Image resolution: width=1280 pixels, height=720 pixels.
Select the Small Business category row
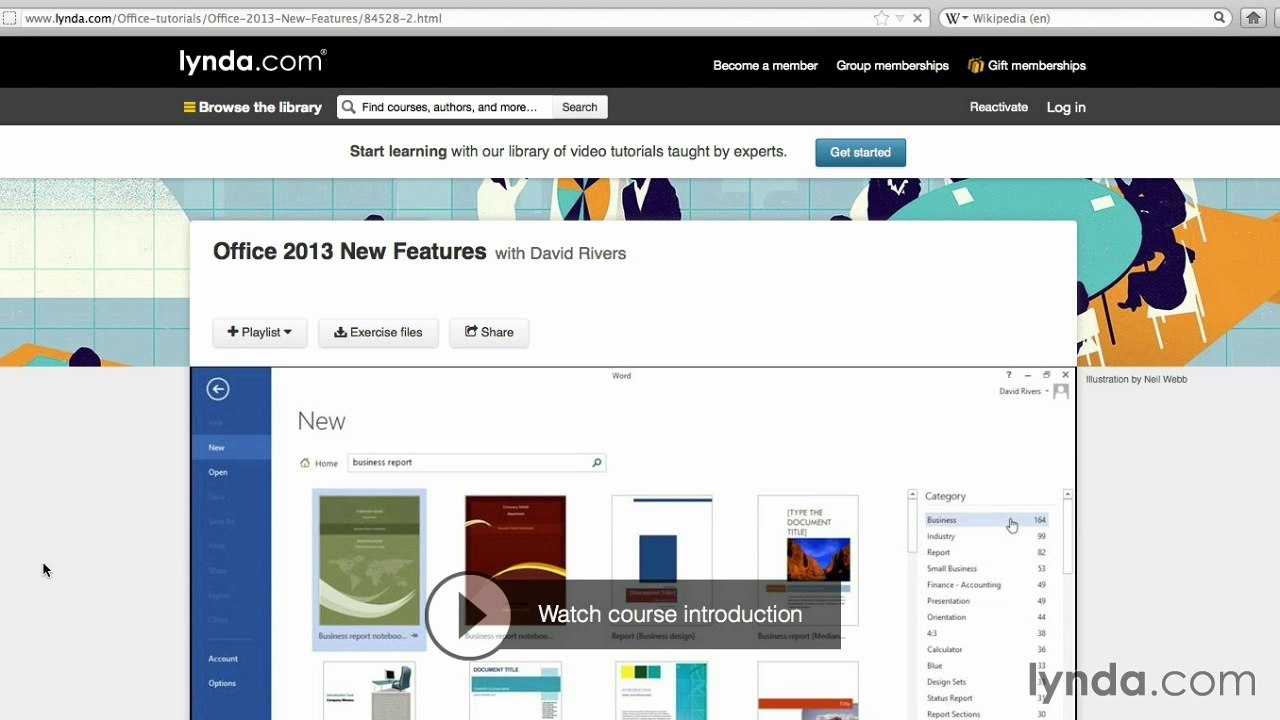click(x=986, y=568)
